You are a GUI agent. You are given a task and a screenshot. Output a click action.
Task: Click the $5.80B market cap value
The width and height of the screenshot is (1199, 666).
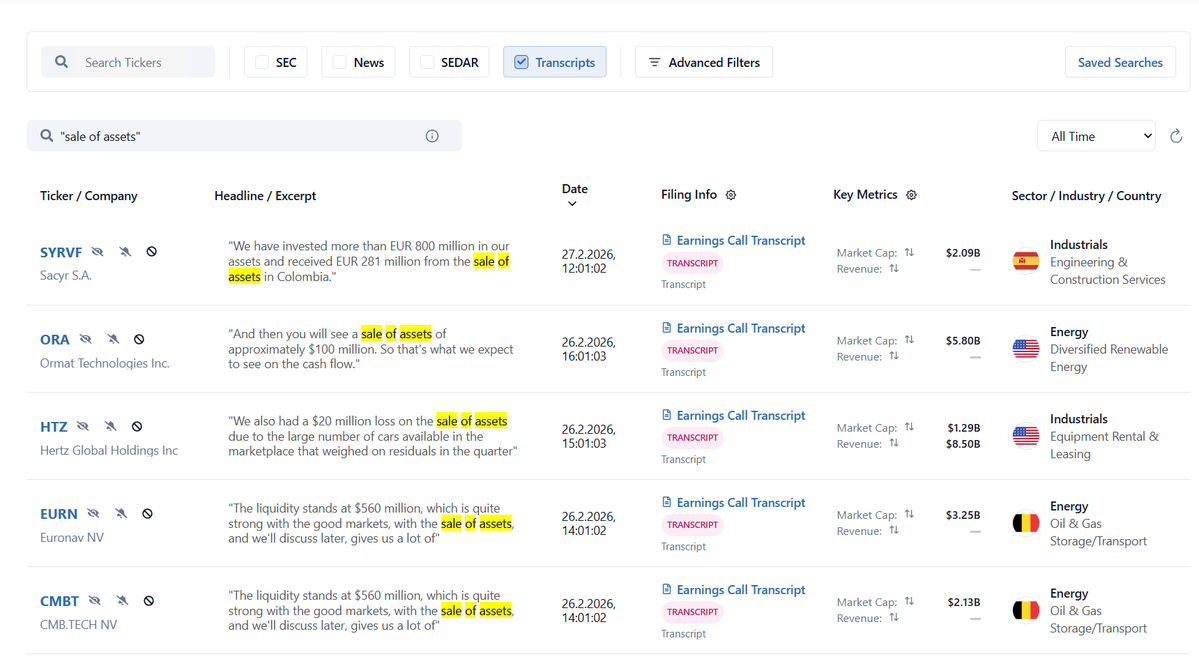[x=963, y=340]
